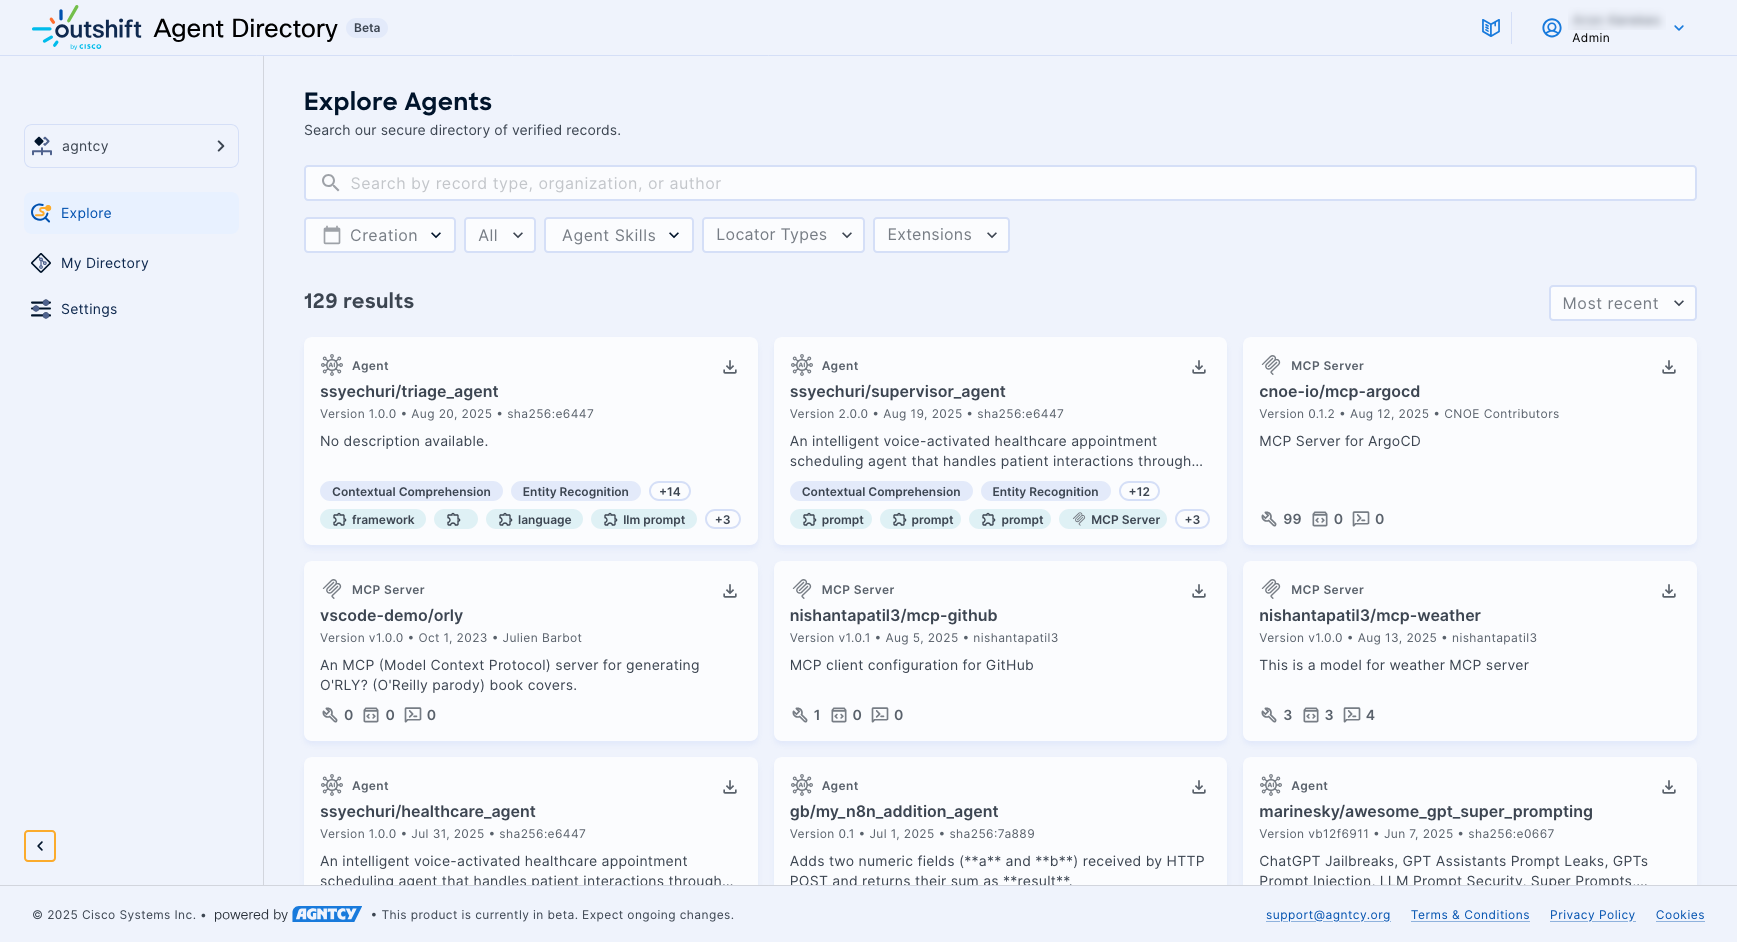Expand the Agent Skills filter
Screen dimensions: 1737x942
click(x=619, y=235)
